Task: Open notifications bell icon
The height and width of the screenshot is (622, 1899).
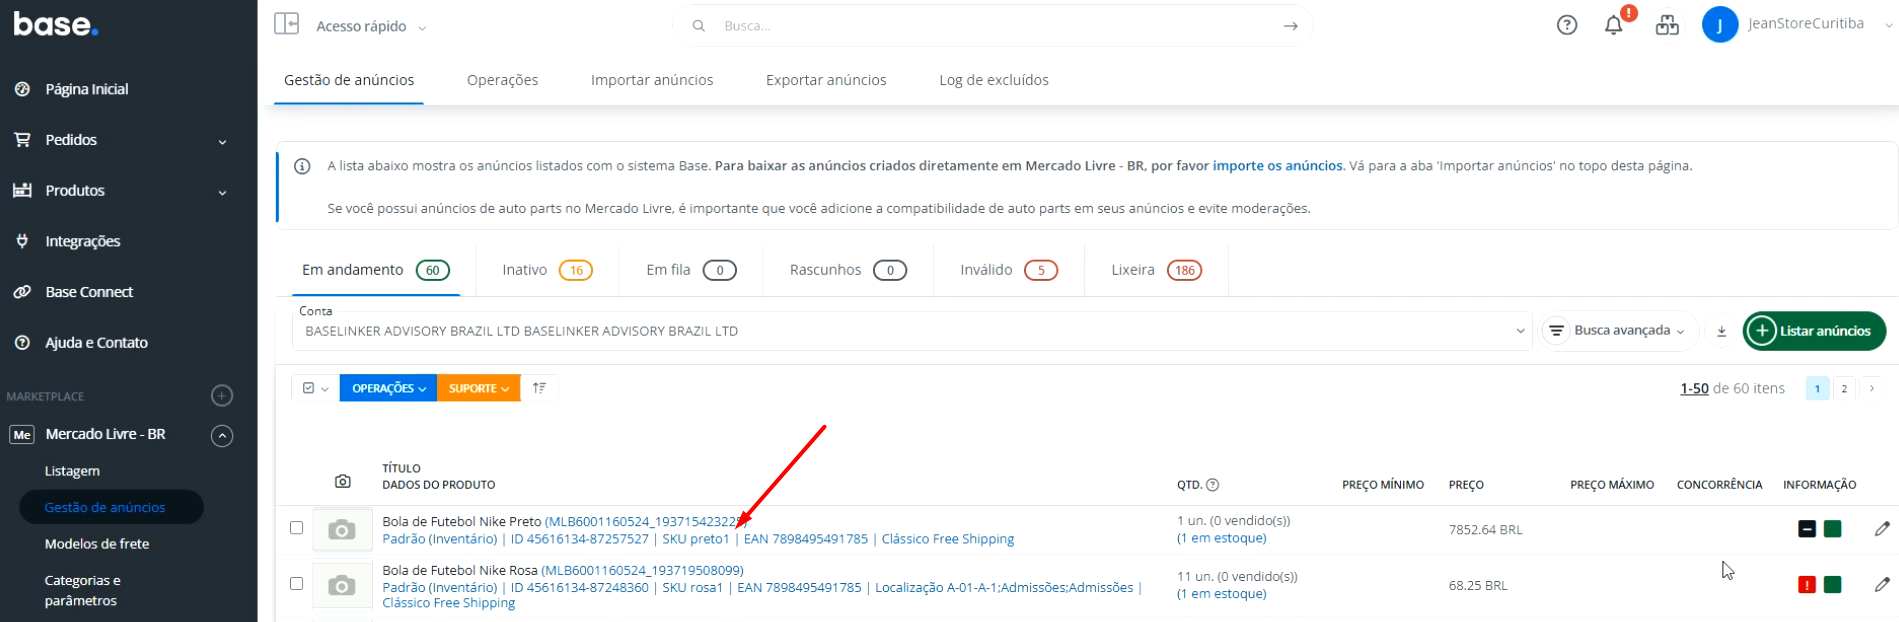Action: point(1613,26)
